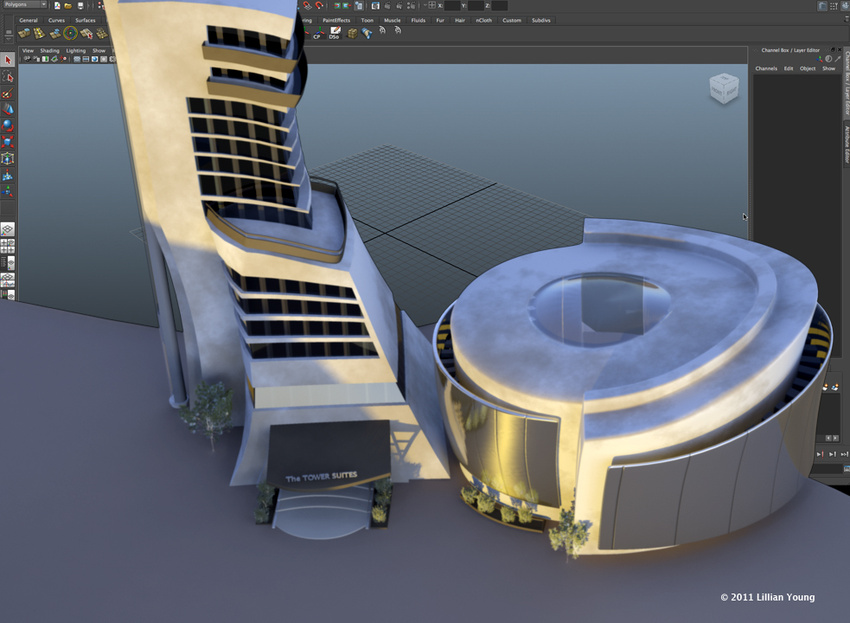The image size is (850, 623).
Task: Click the Save Scene icon
Action: [80, 5]
